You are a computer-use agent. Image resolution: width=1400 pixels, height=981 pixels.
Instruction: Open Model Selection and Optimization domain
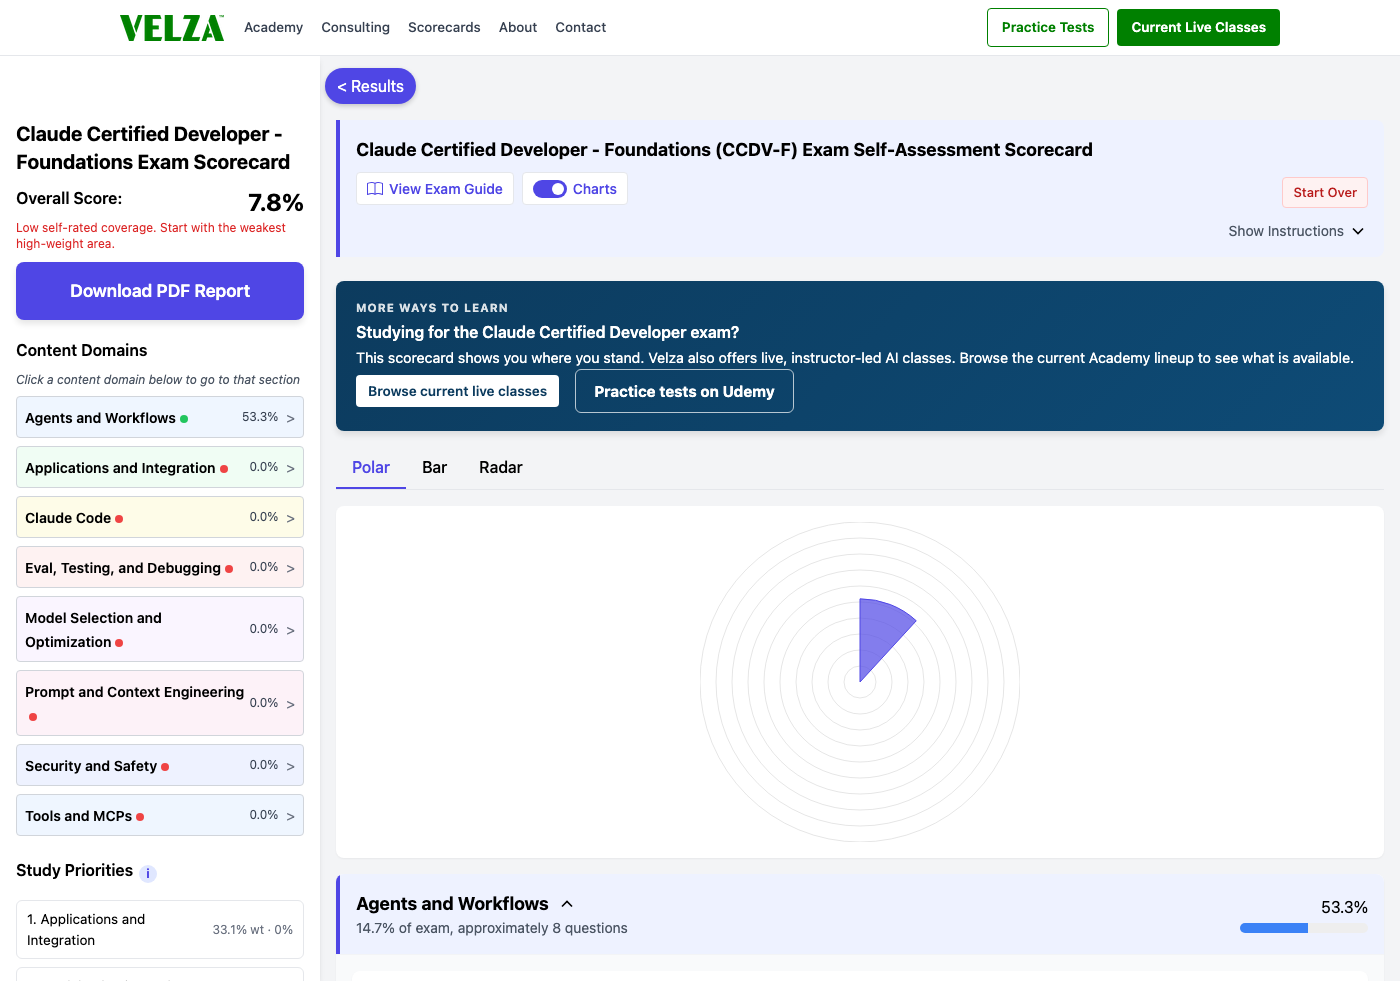click(x=160, y=629)
